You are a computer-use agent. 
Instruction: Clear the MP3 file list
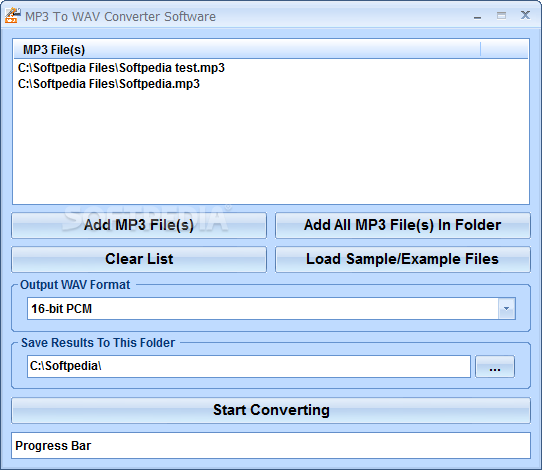[139, 259]
